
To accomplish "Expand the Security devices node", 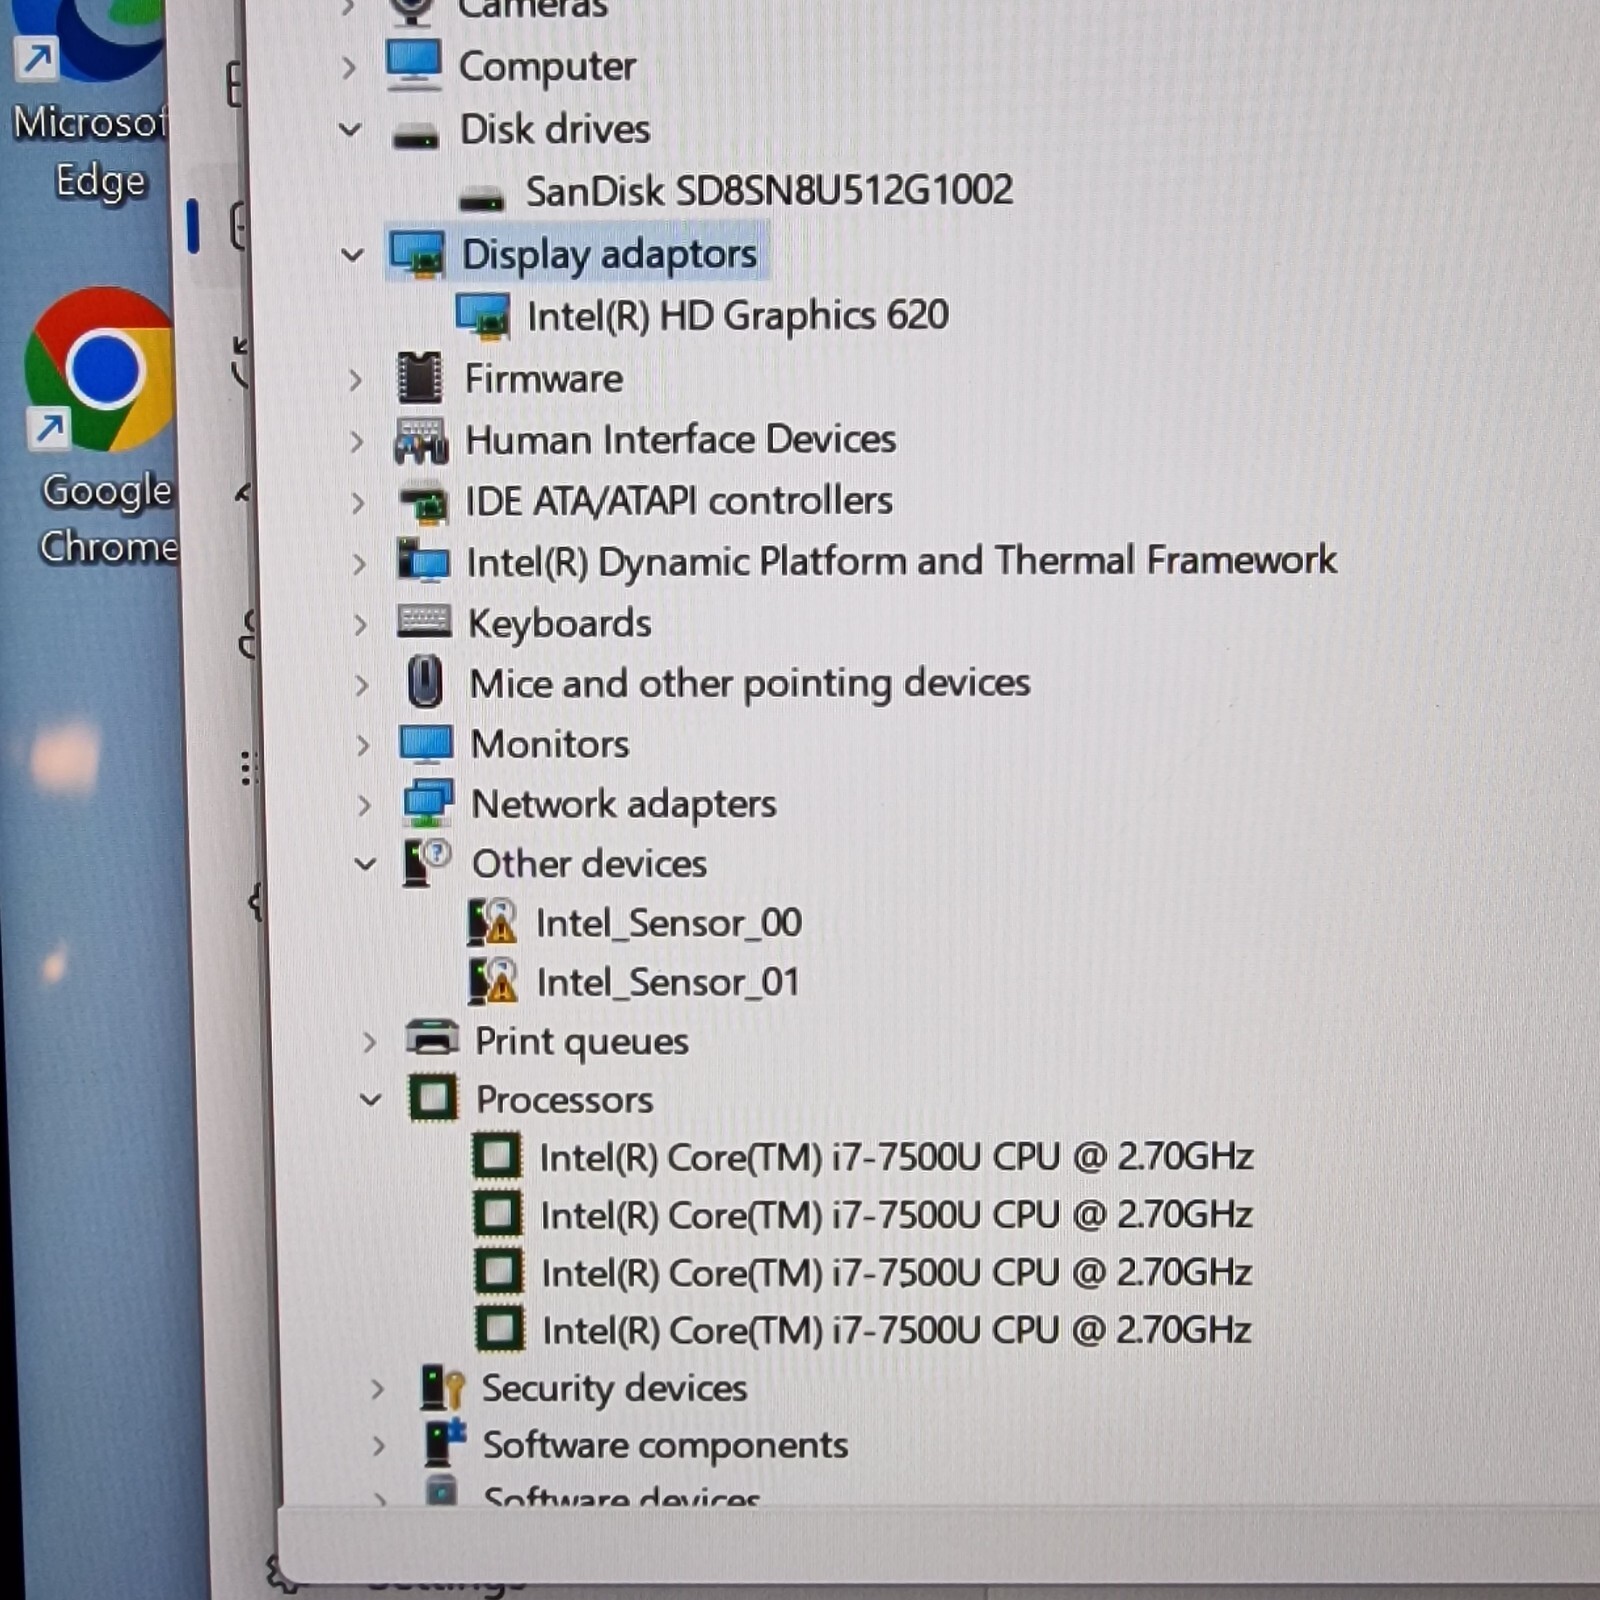I will point(377,1389).
